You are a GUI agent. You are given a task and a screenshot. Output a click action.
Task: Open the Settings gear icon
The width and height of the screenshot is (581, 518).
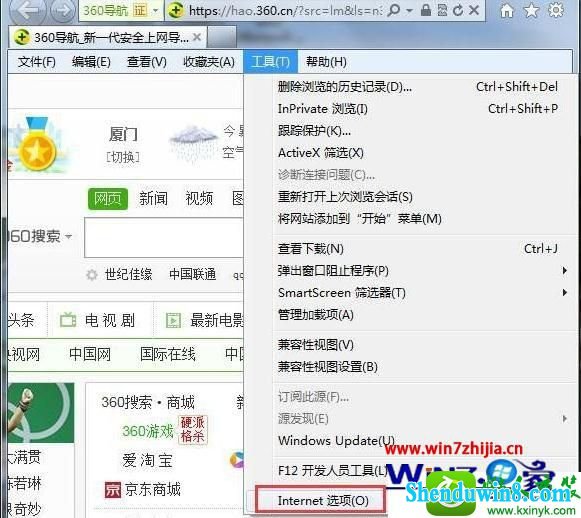556,10
